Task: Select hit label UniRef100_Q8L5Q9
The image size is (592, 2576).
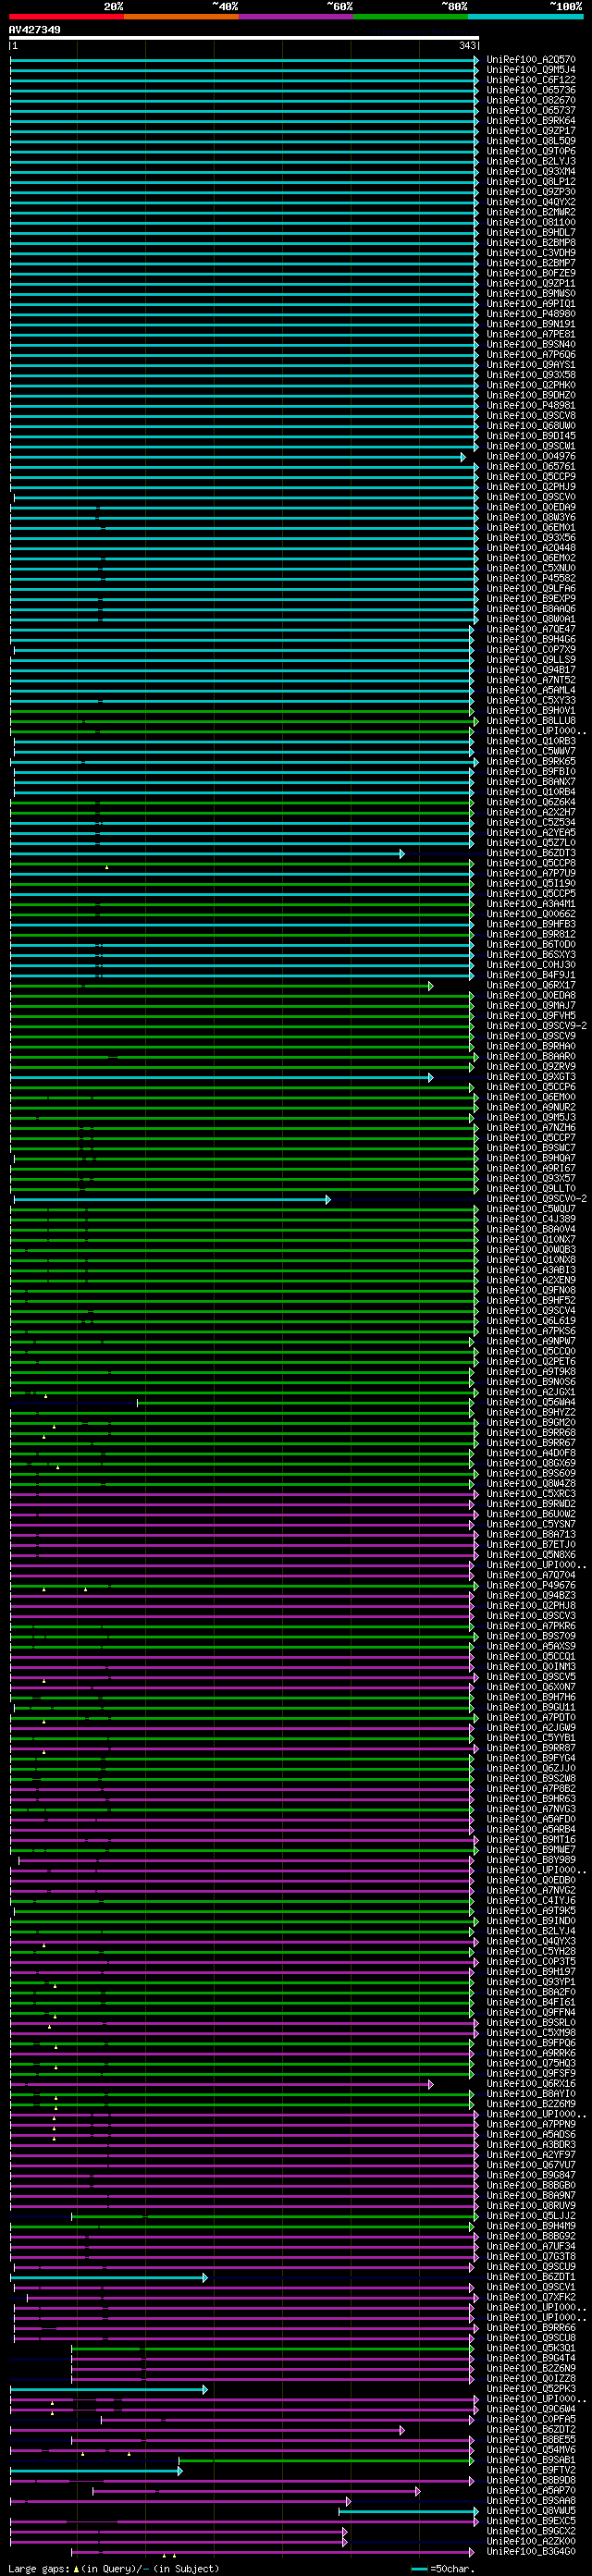Action: [530, 141]
